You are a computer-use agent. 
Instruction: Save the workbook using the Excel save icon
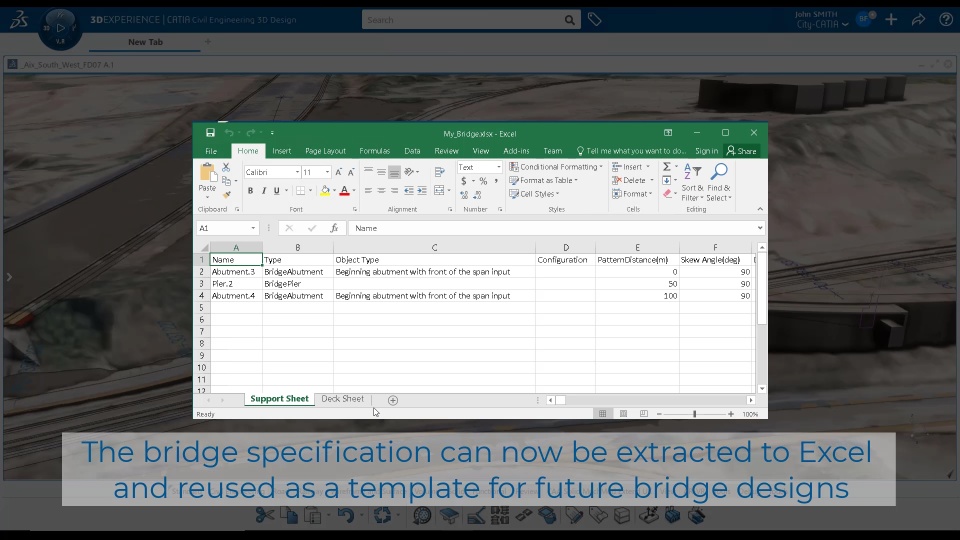click(x=210, y=133)
